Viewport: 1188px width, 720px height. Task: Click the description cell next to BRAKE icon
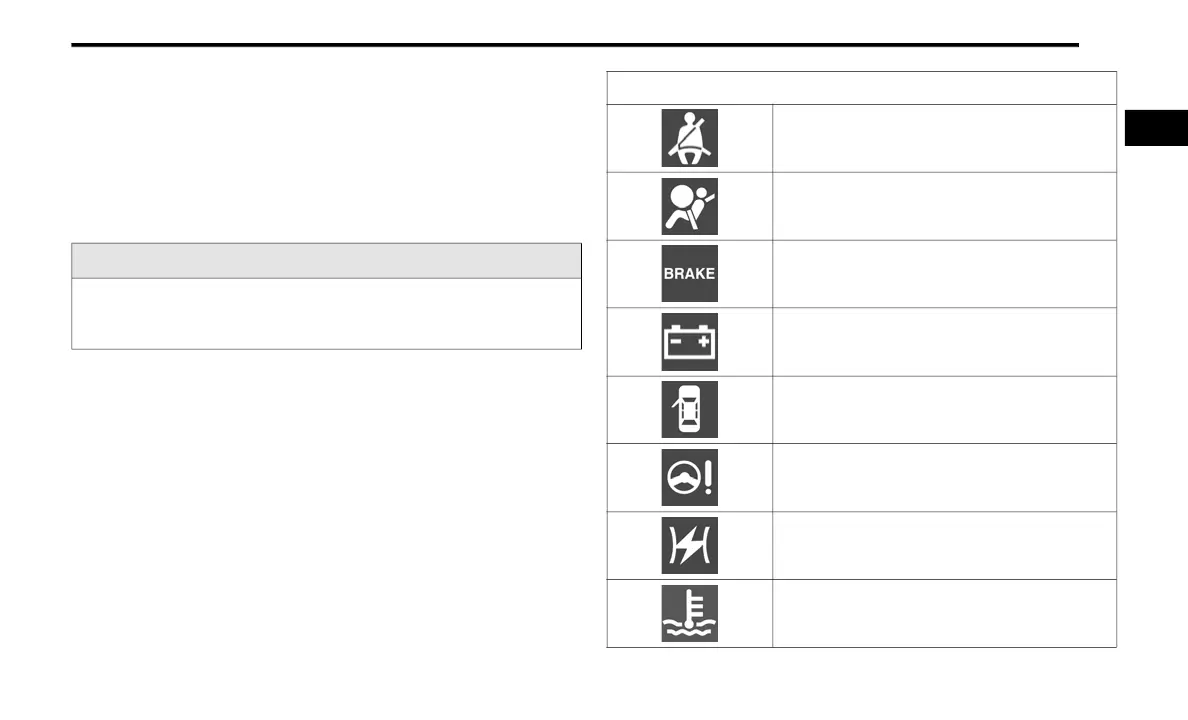pyautogui.click(x=944, y=274)
